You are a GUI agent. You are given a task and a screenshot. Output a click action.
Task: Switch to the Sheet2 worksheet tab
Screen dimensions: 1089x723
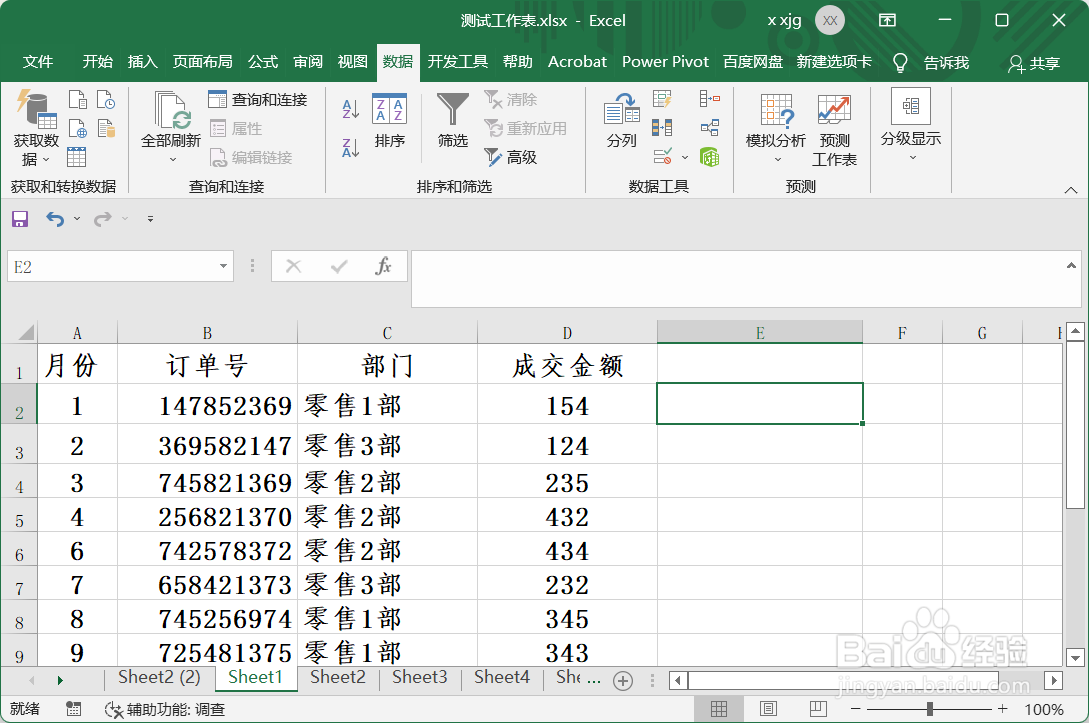337,677
